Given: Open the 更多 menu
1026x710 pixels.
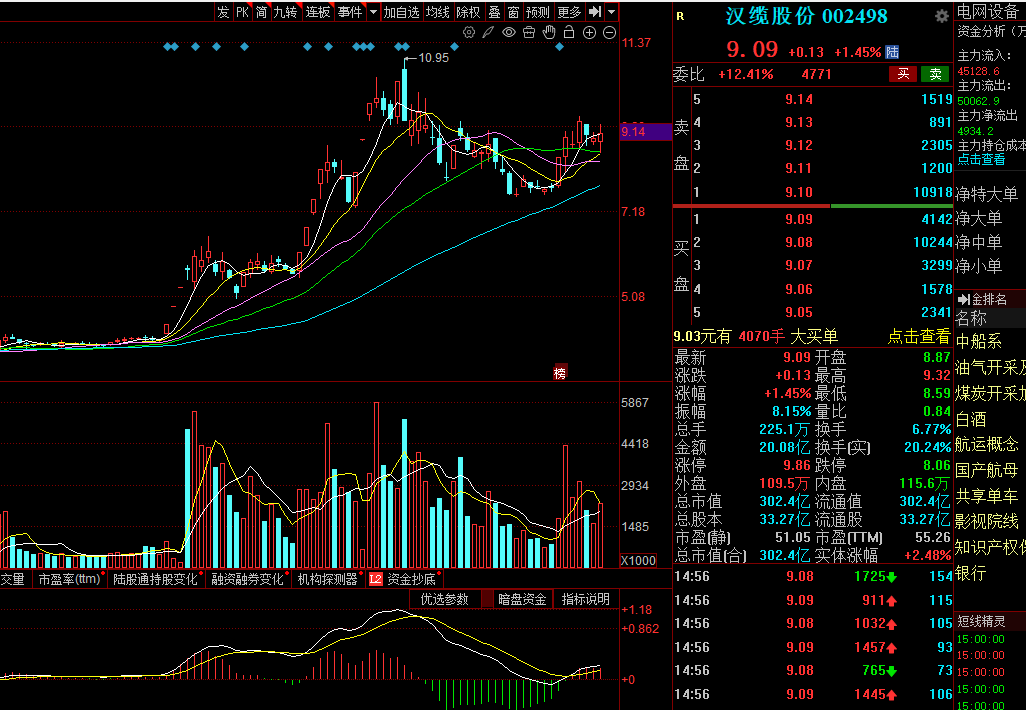Looking at the screenshot, I should pos(569,12).
